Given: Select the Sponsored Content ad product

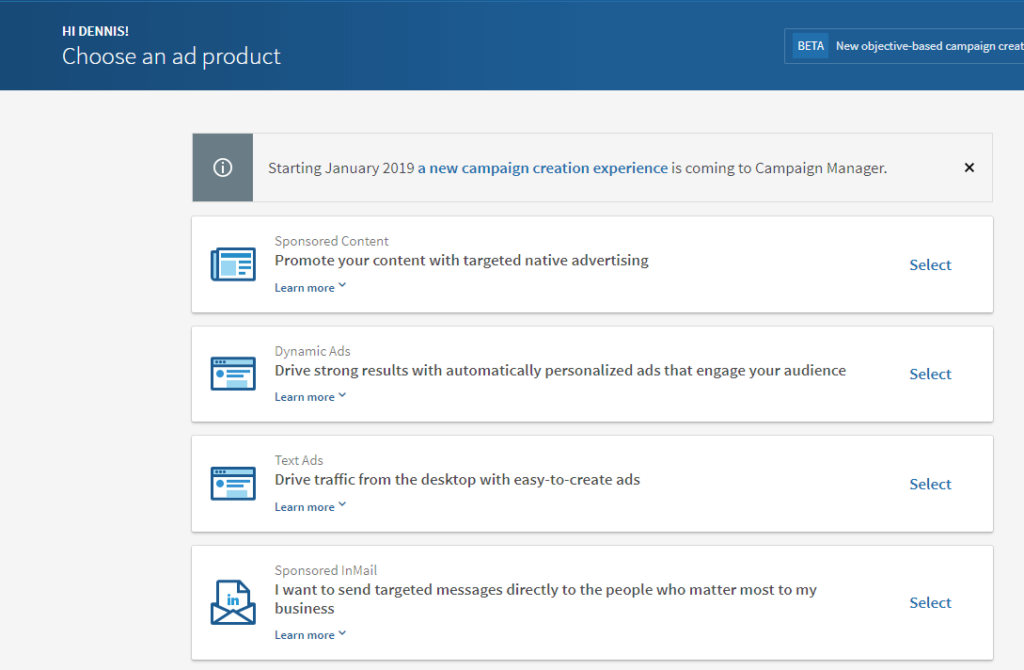Looking at the screenshot, I should tap(930, 264).
